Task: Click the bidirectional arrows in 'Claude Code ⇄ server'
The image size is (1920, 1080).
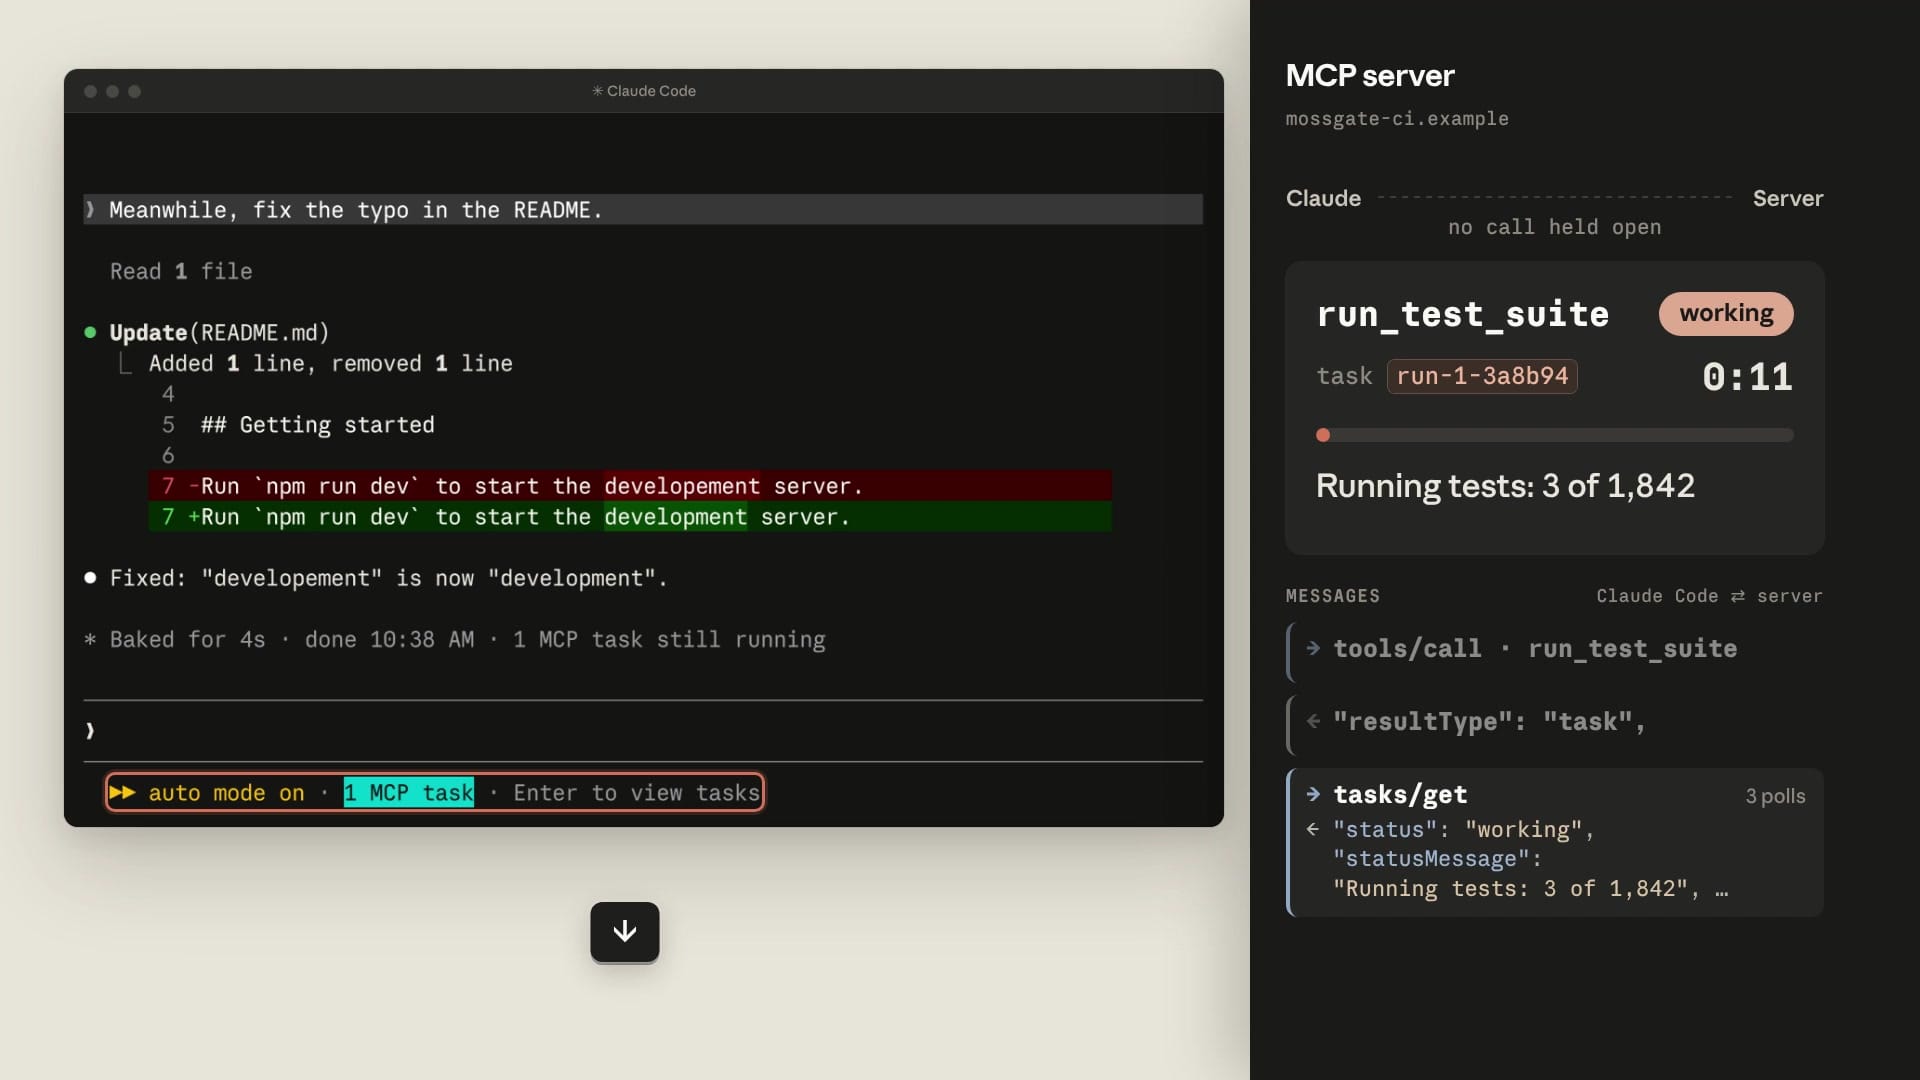Action: pyautogui.click(x=1738, y=596)
